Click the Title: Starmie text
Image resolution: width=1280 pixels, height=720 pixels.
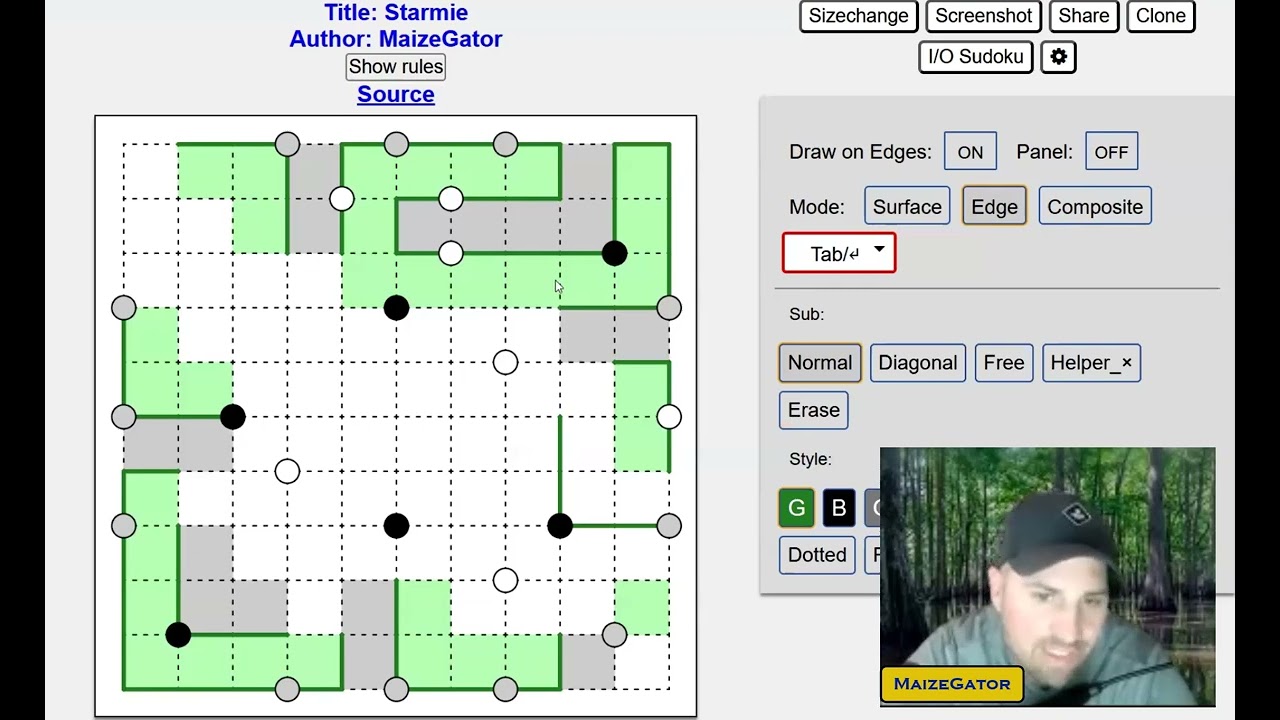click(396, 12)
